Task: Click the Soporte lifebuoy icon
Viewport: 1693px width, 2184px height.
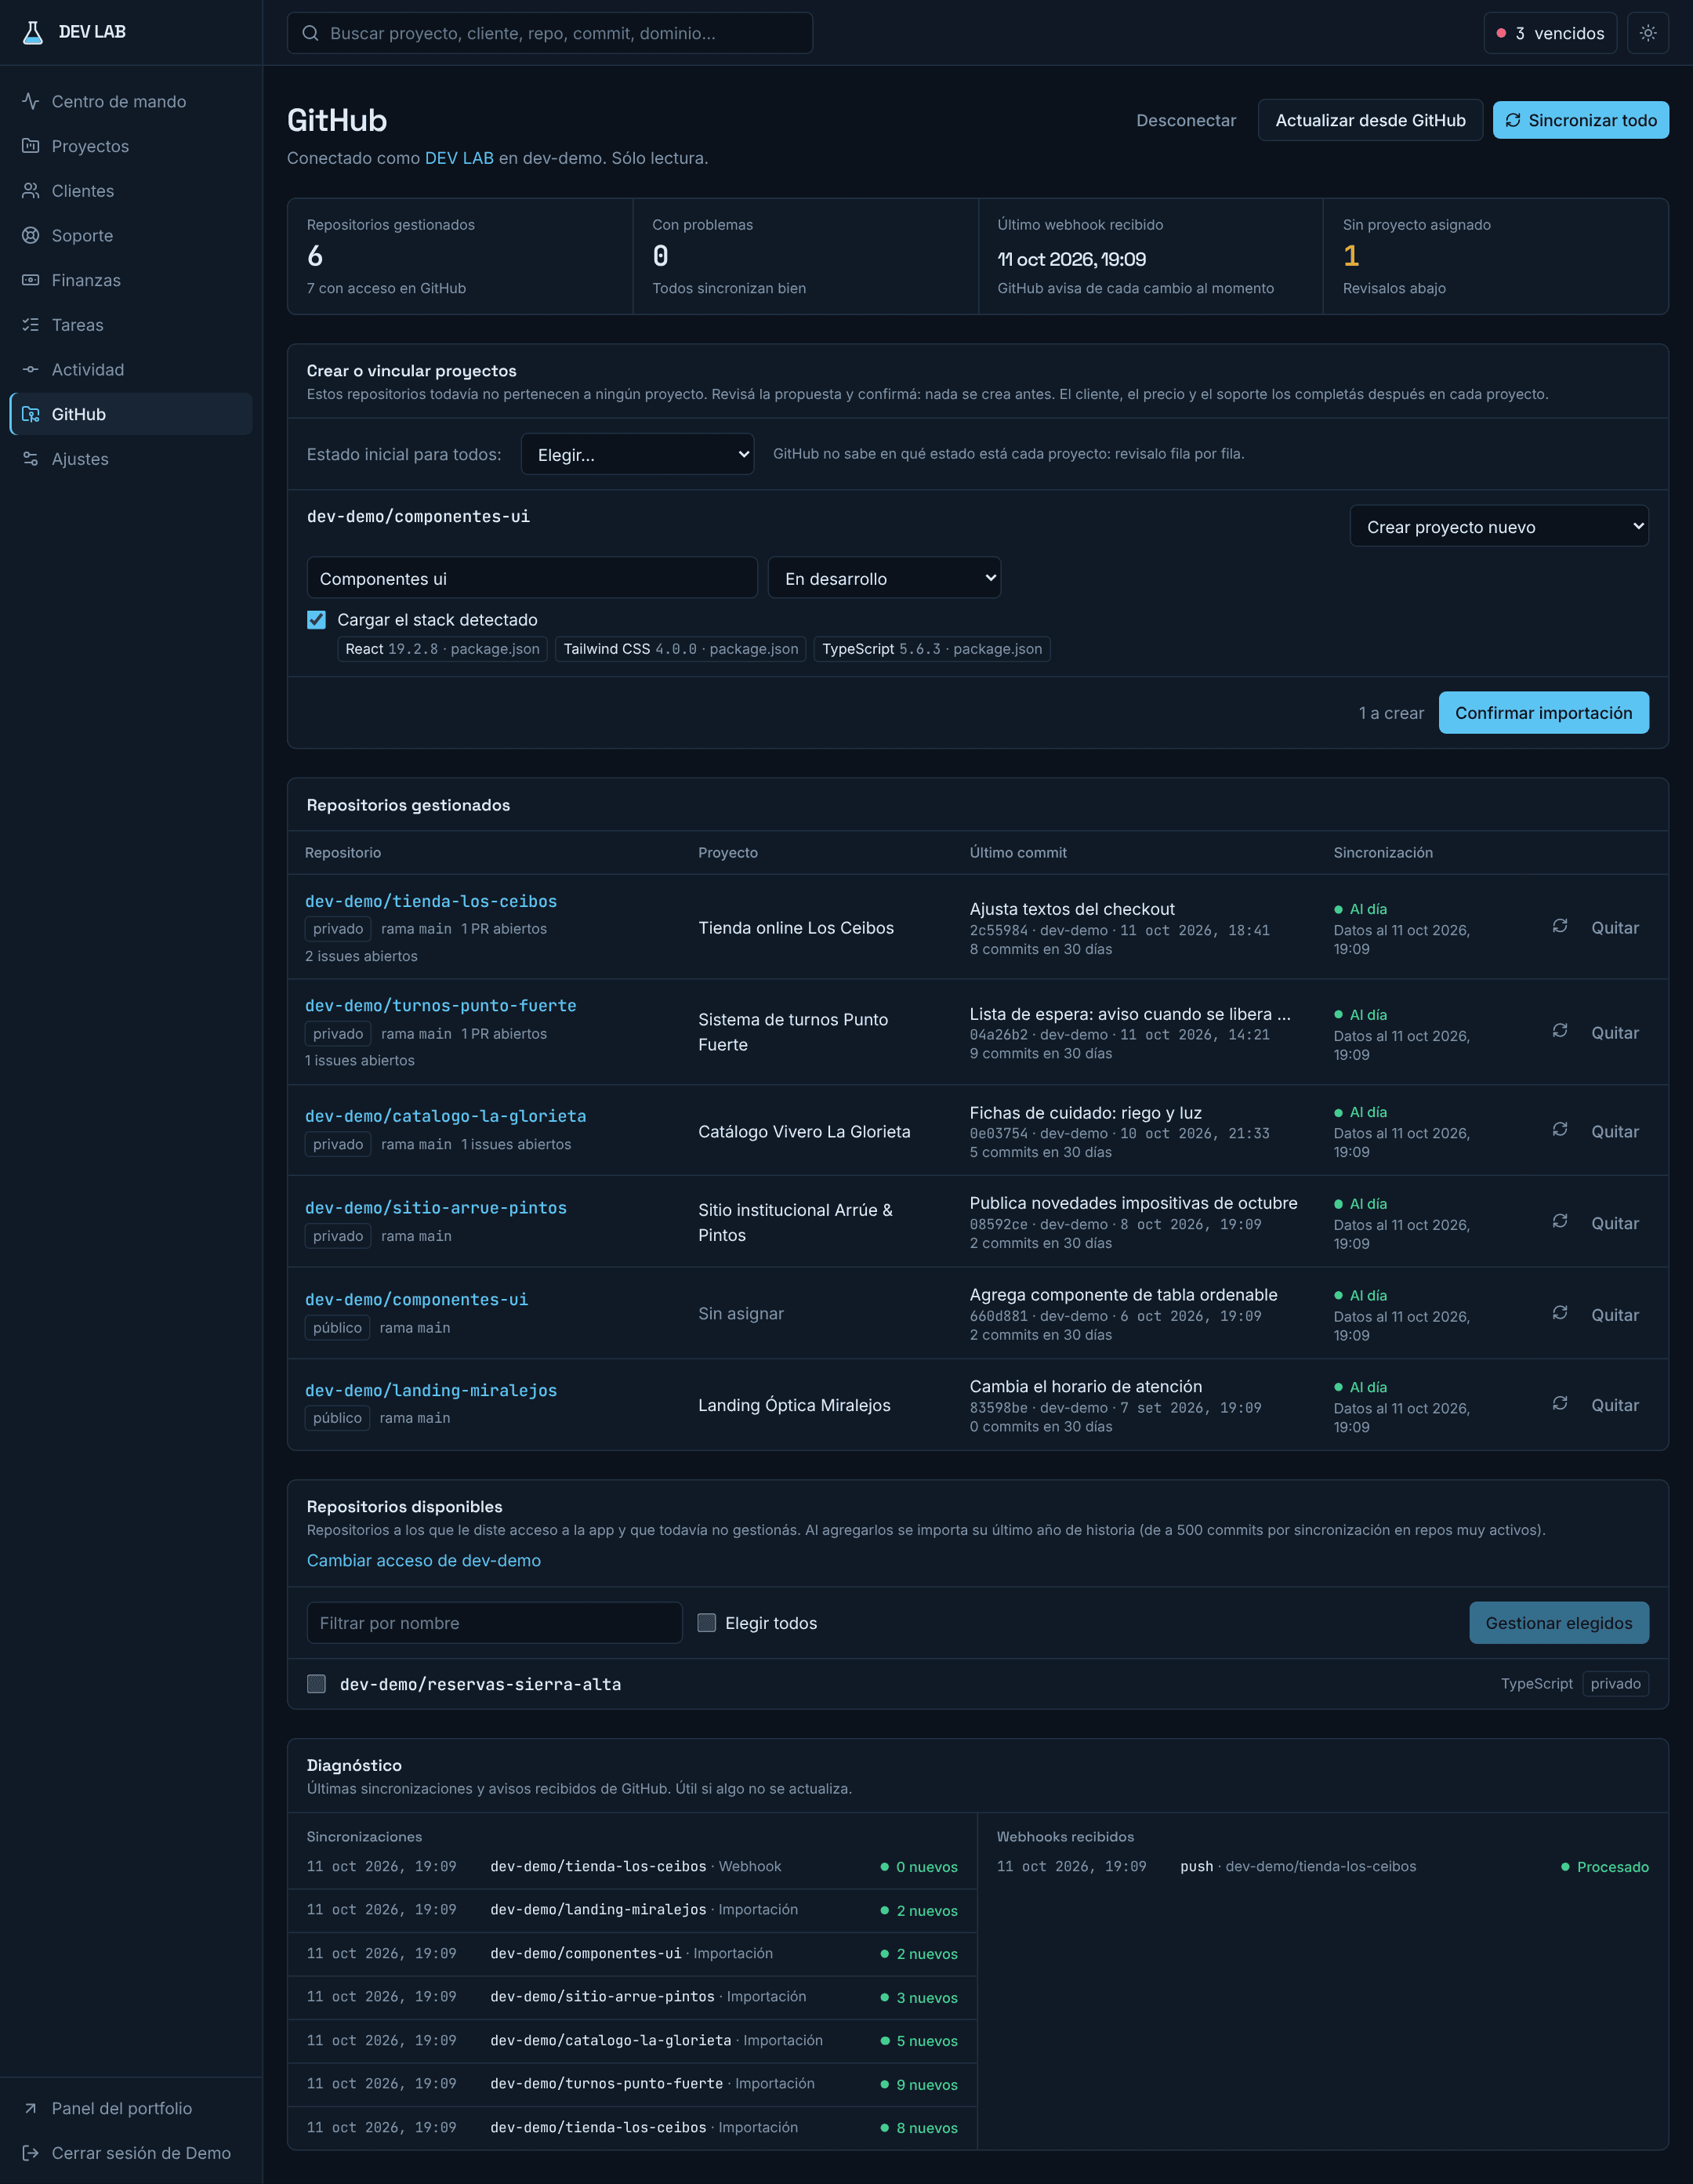Action: (x=31, y=235)
